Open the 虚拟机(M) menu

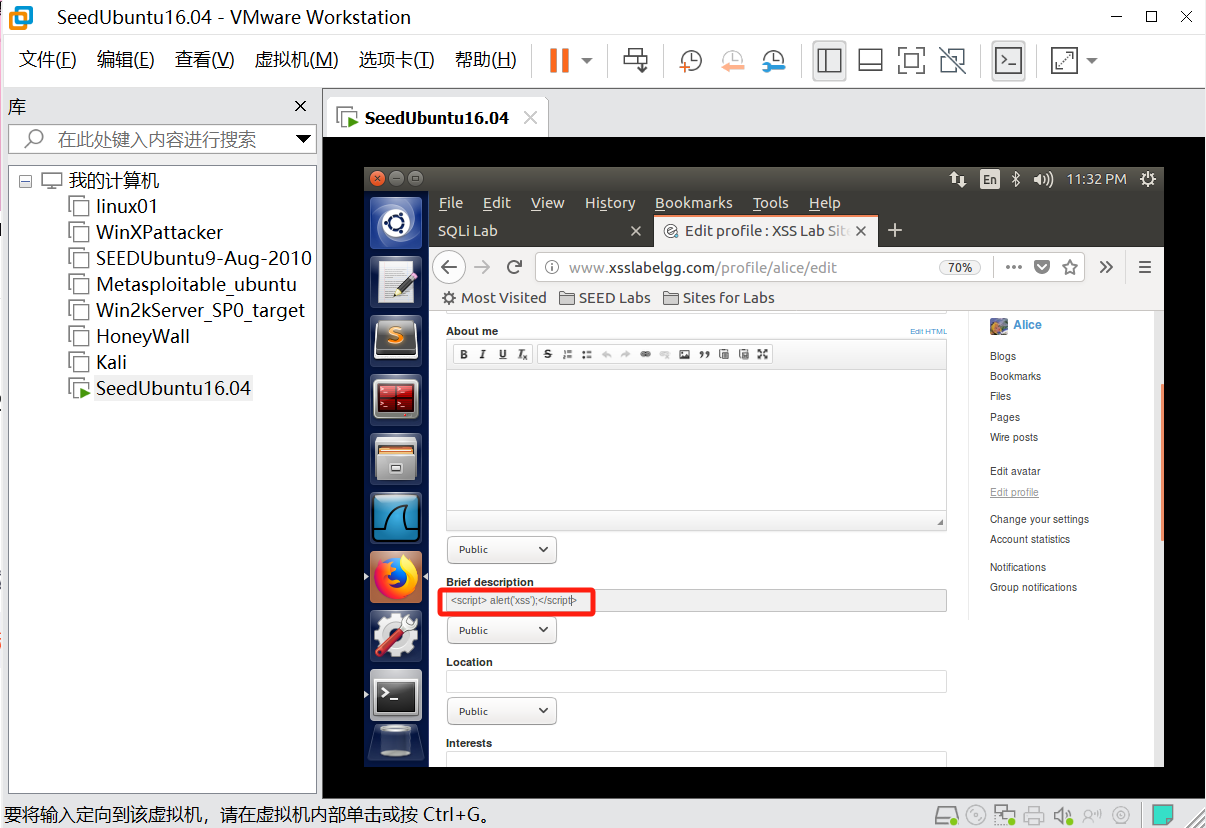pos(297,60)
